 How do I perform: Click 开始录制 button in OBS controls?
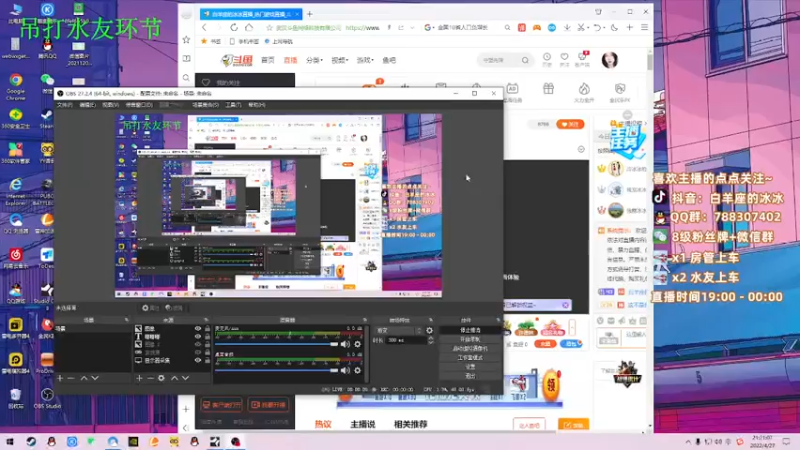[470, 339]
